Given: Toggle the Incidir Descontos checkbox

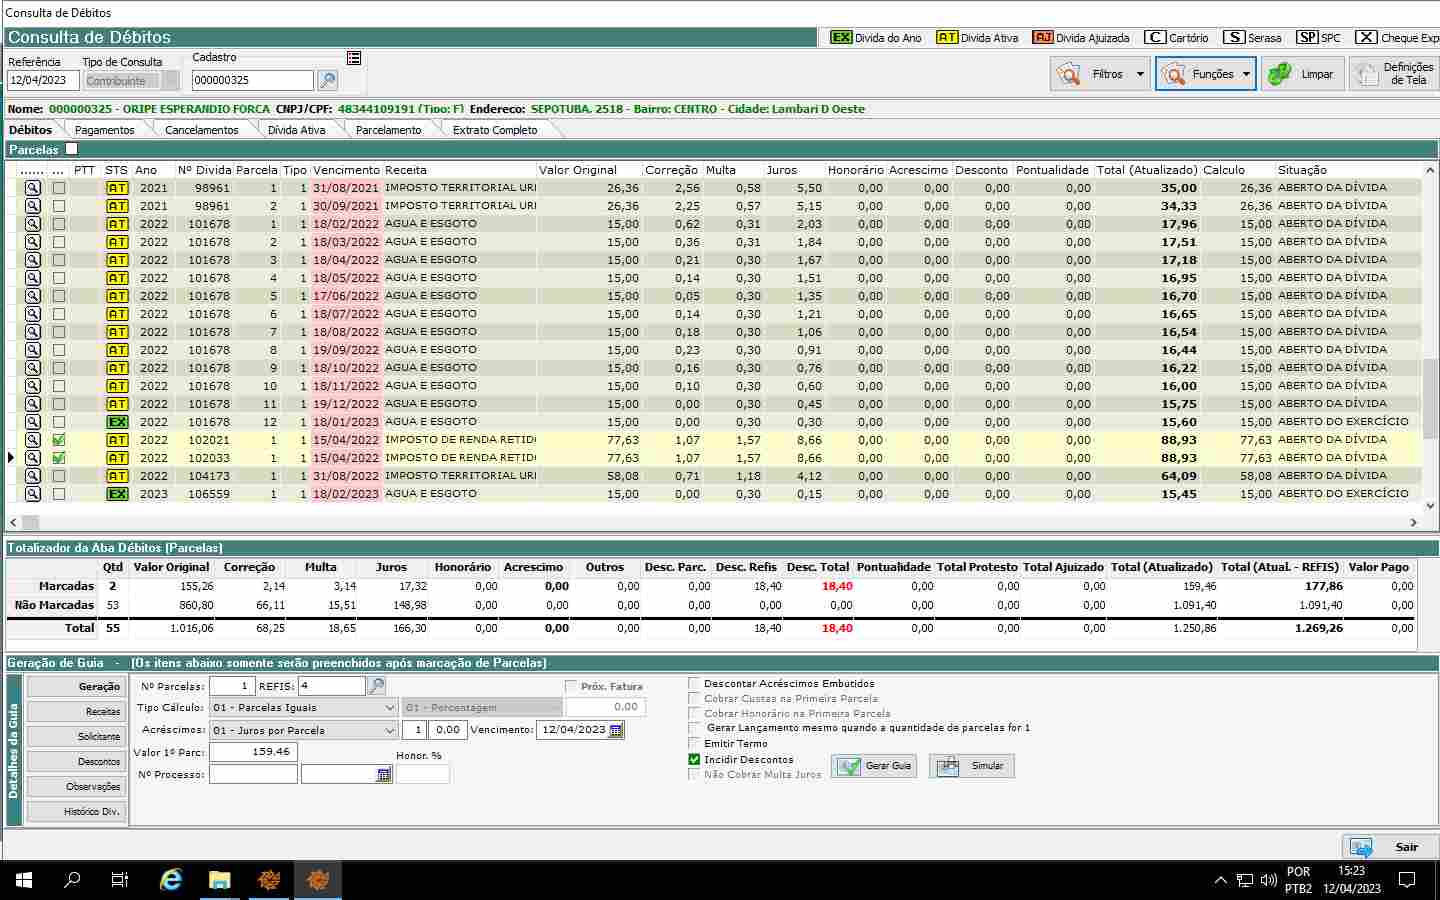Looking at the screenshot, I should [x=695, y=760].
